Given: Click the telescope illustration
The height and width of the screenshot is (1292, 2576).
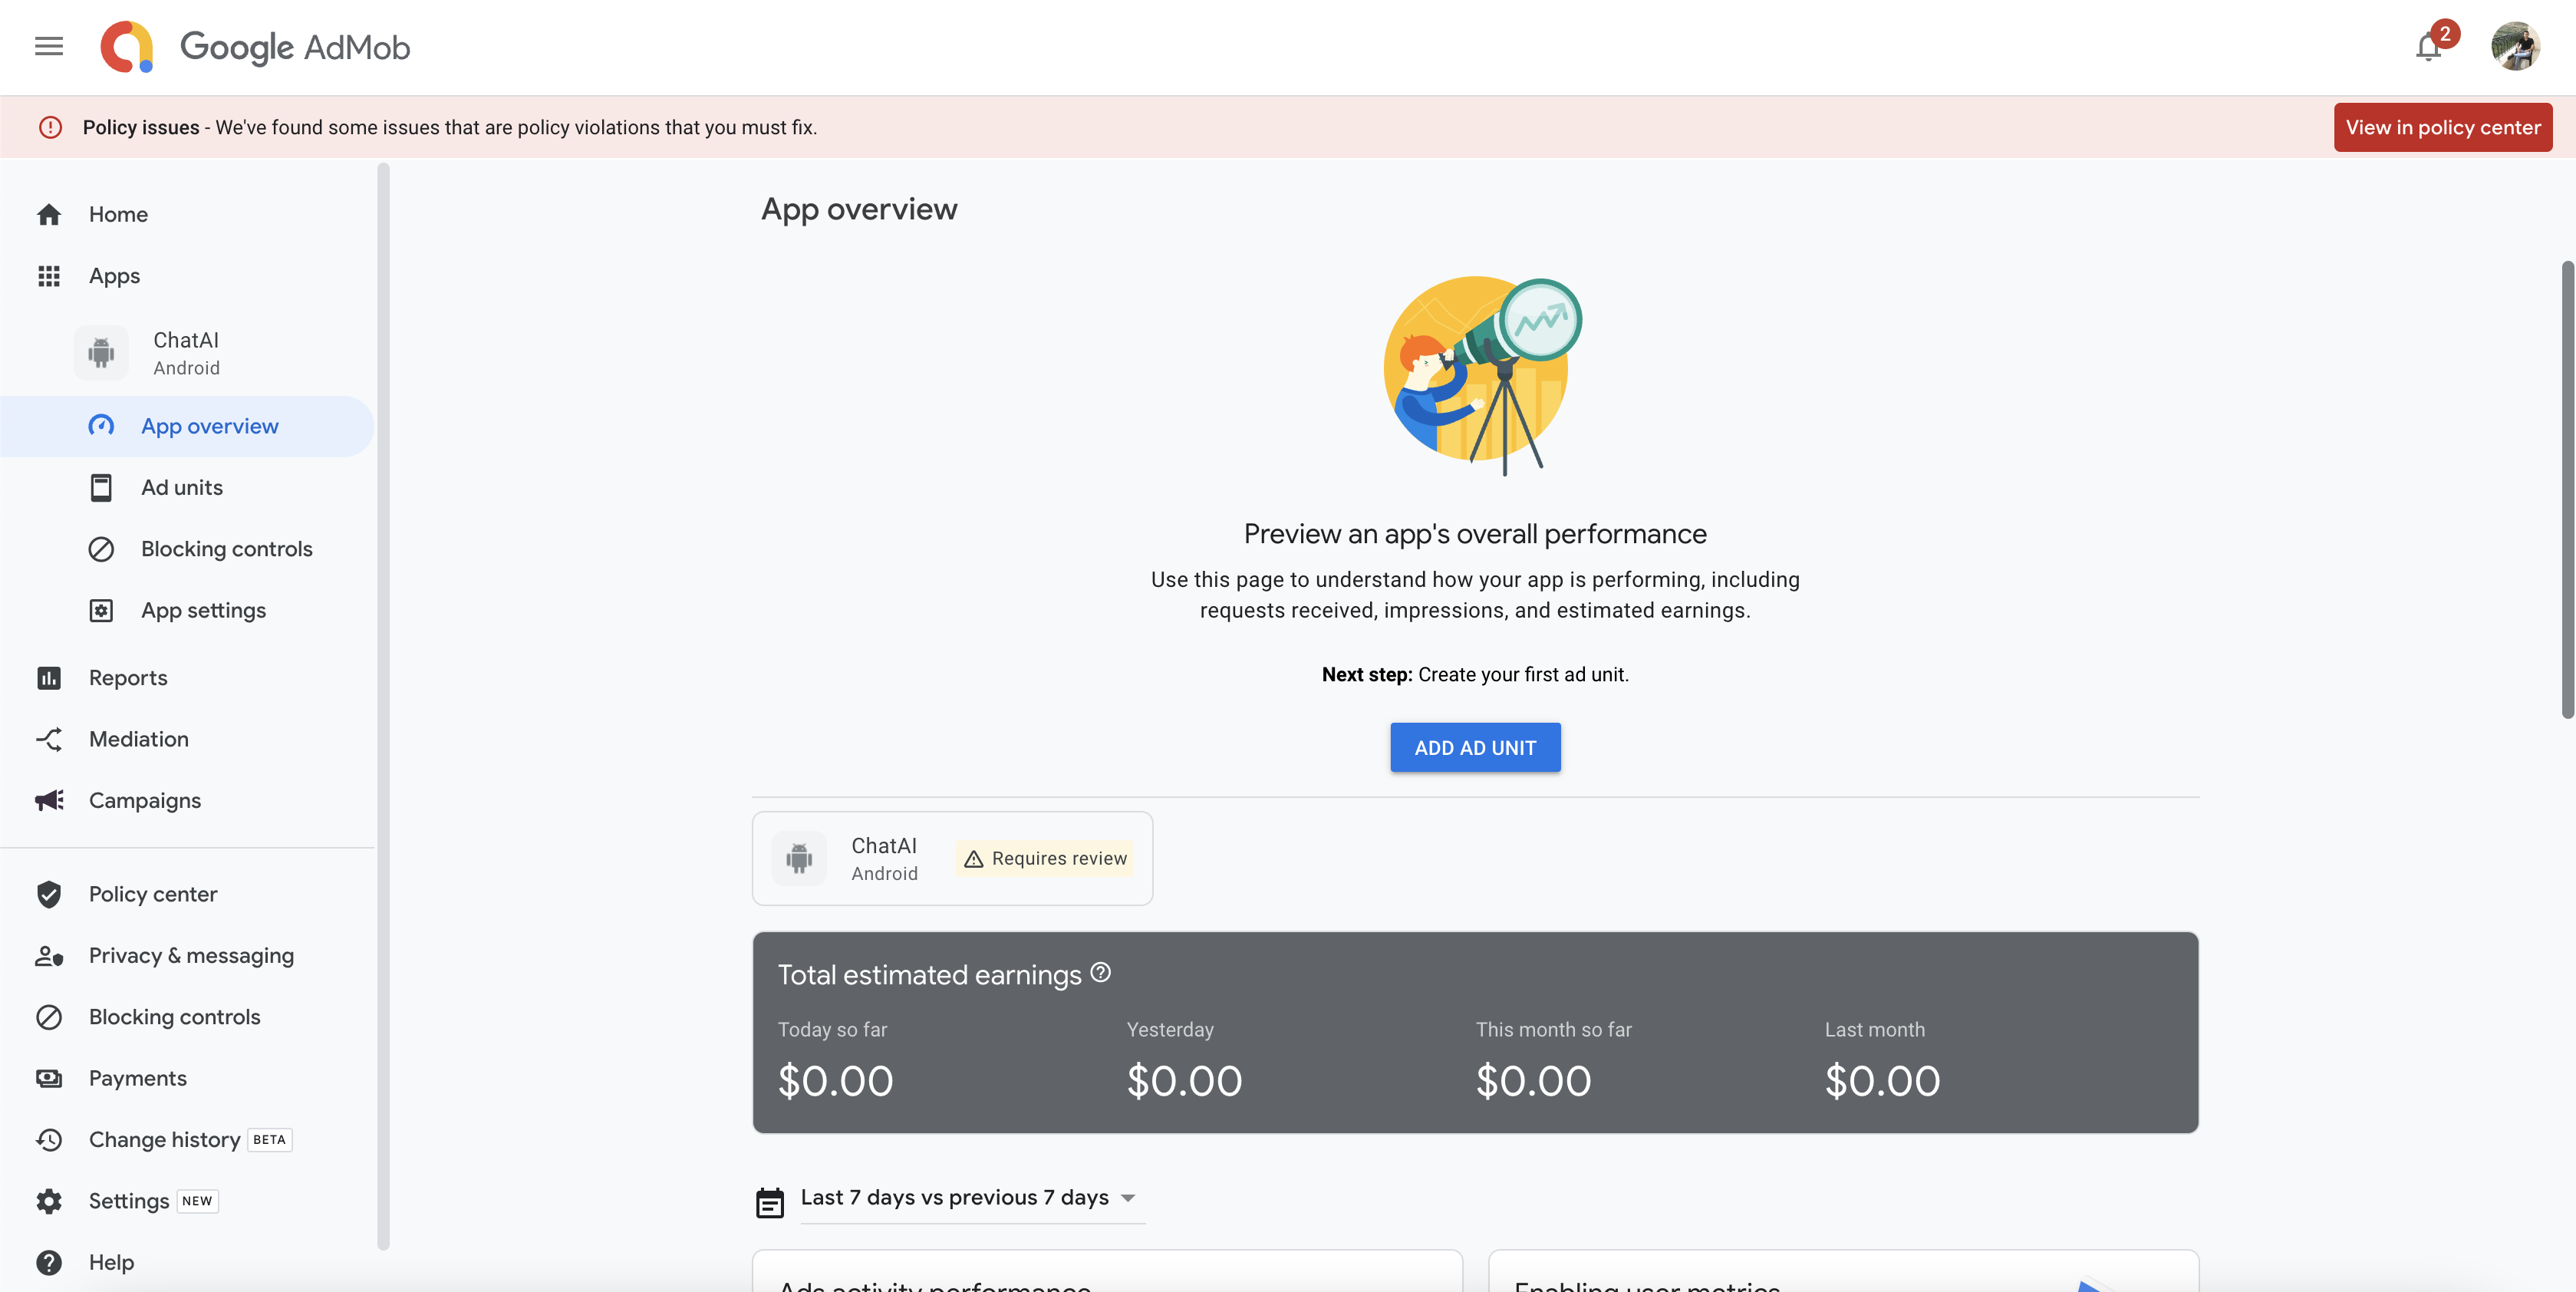Looking at the screenshot, I should (1482, 375).
